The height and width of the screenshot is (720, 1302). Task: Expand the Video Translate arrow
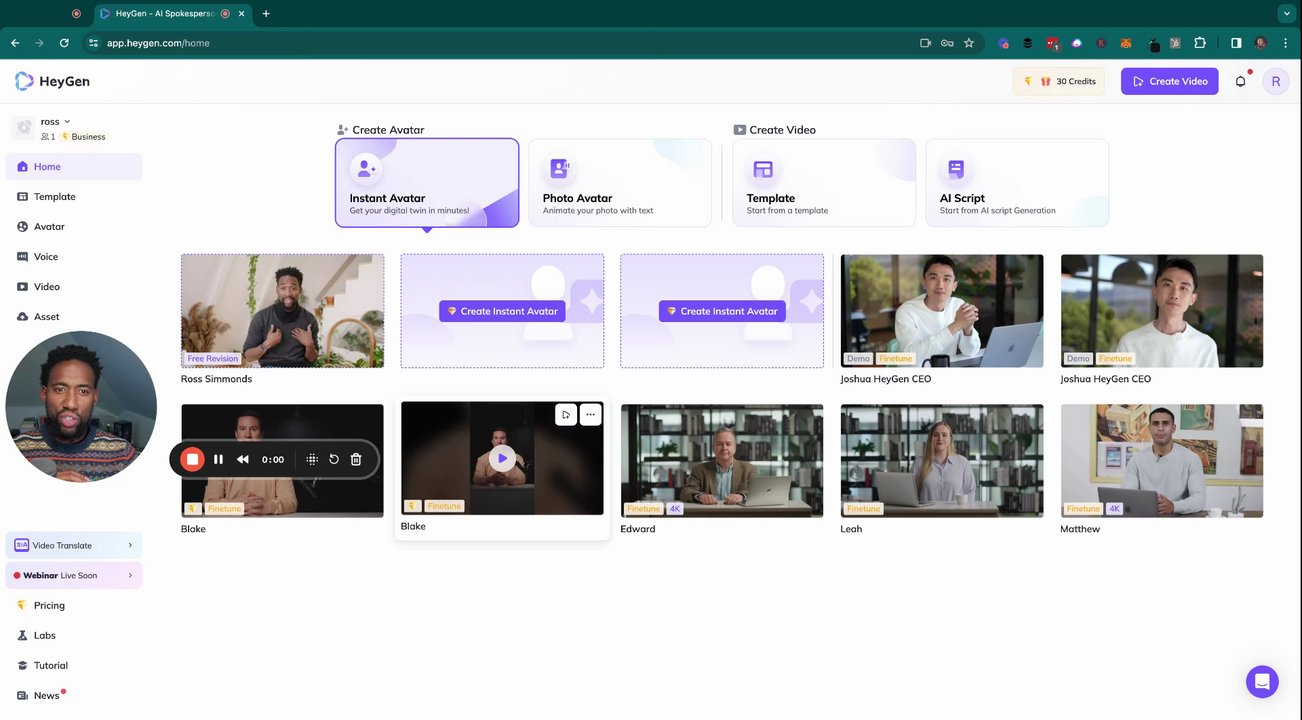tap(130, 545)
